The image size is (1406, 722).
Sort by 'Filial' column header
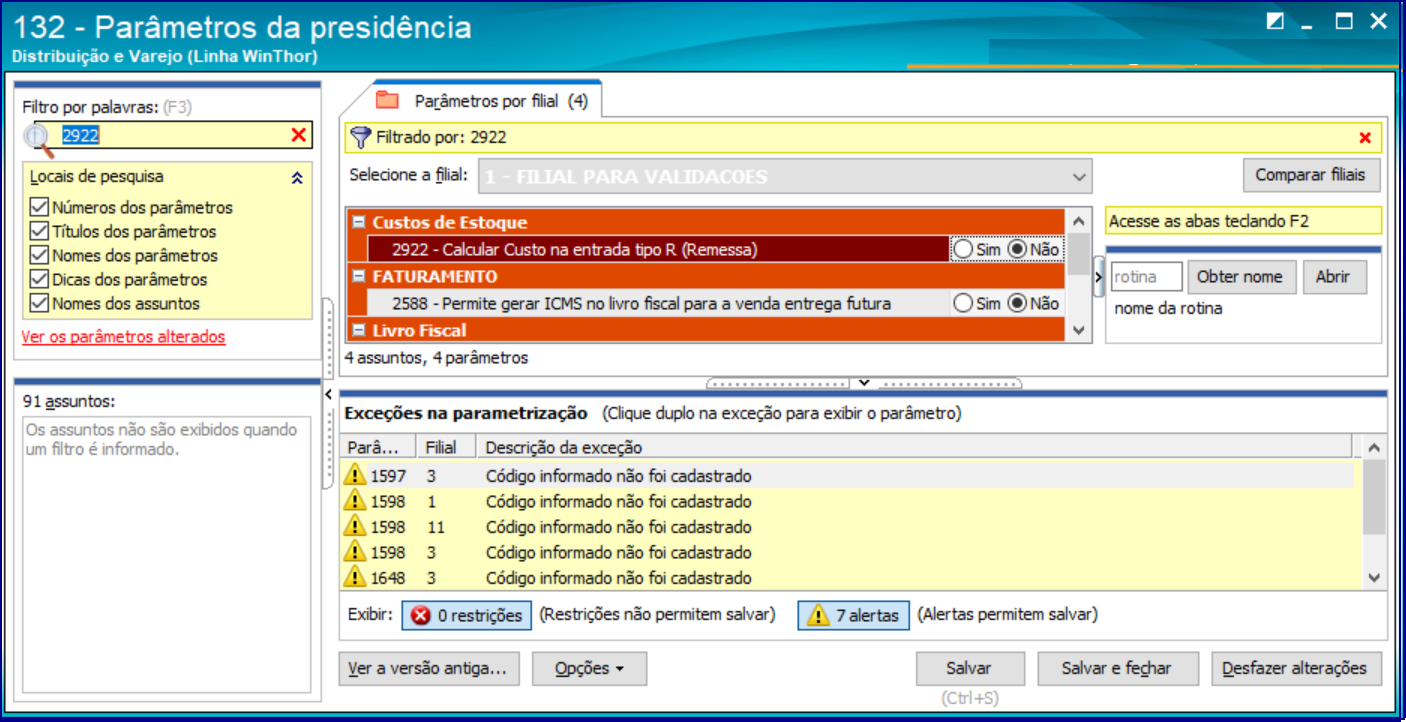(445, 447)
